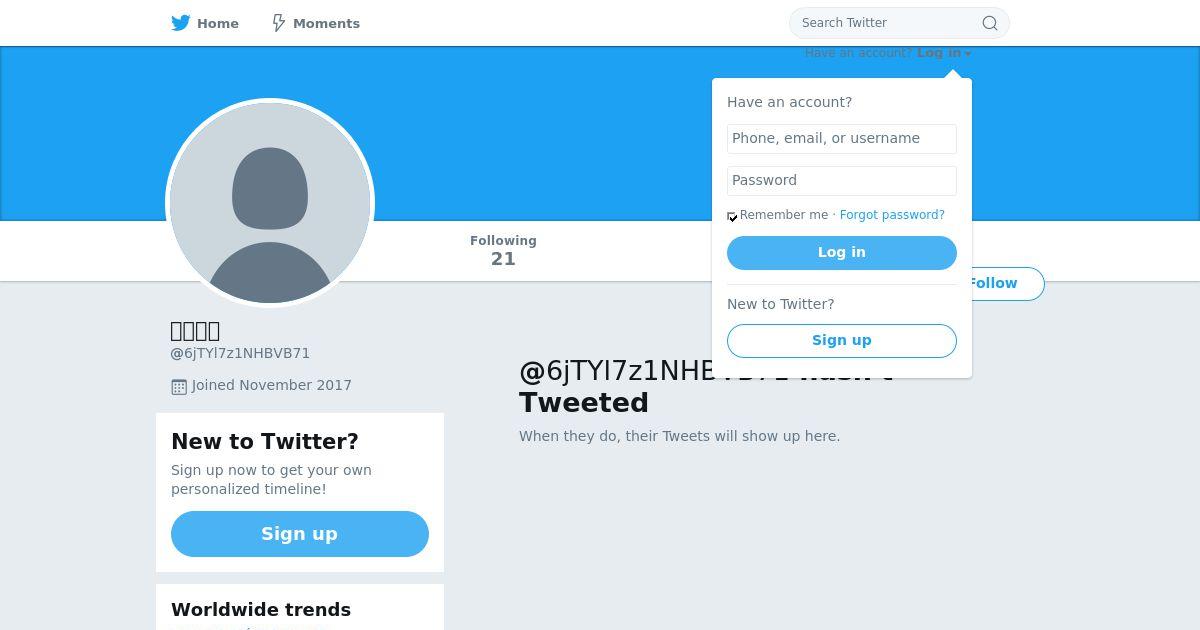Click the Follow button
This screenshot has height=630, width=1200.
click(1005, 284)
